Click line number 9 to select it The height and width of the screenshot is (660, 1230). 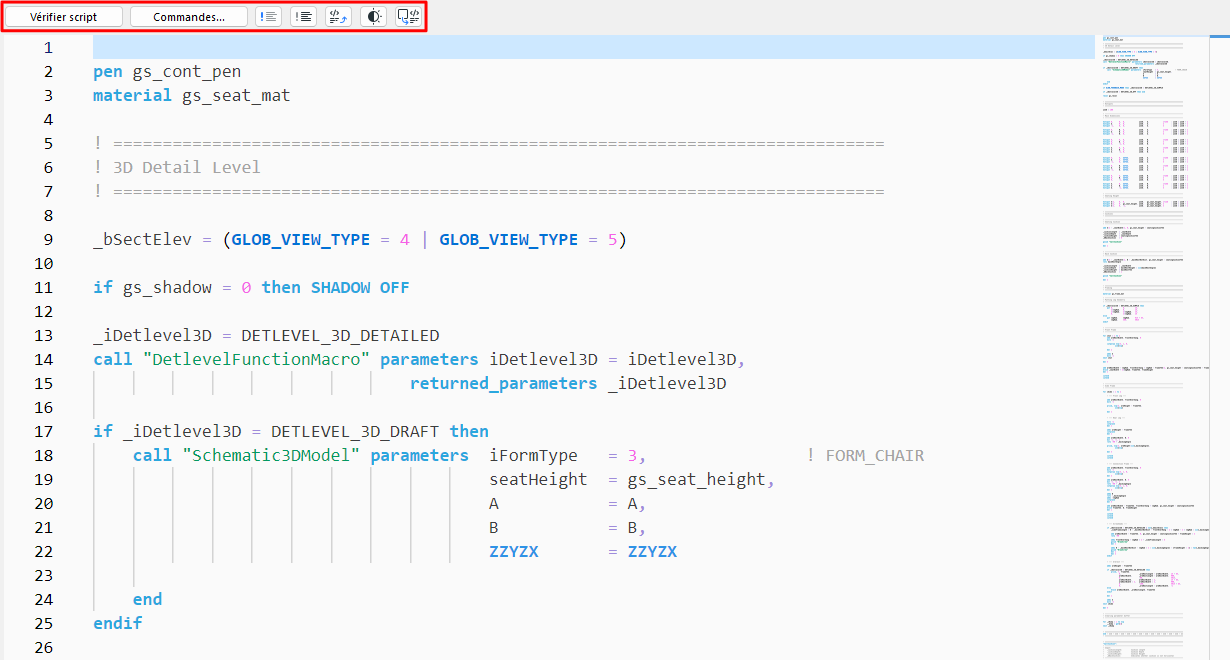(43, 239)
